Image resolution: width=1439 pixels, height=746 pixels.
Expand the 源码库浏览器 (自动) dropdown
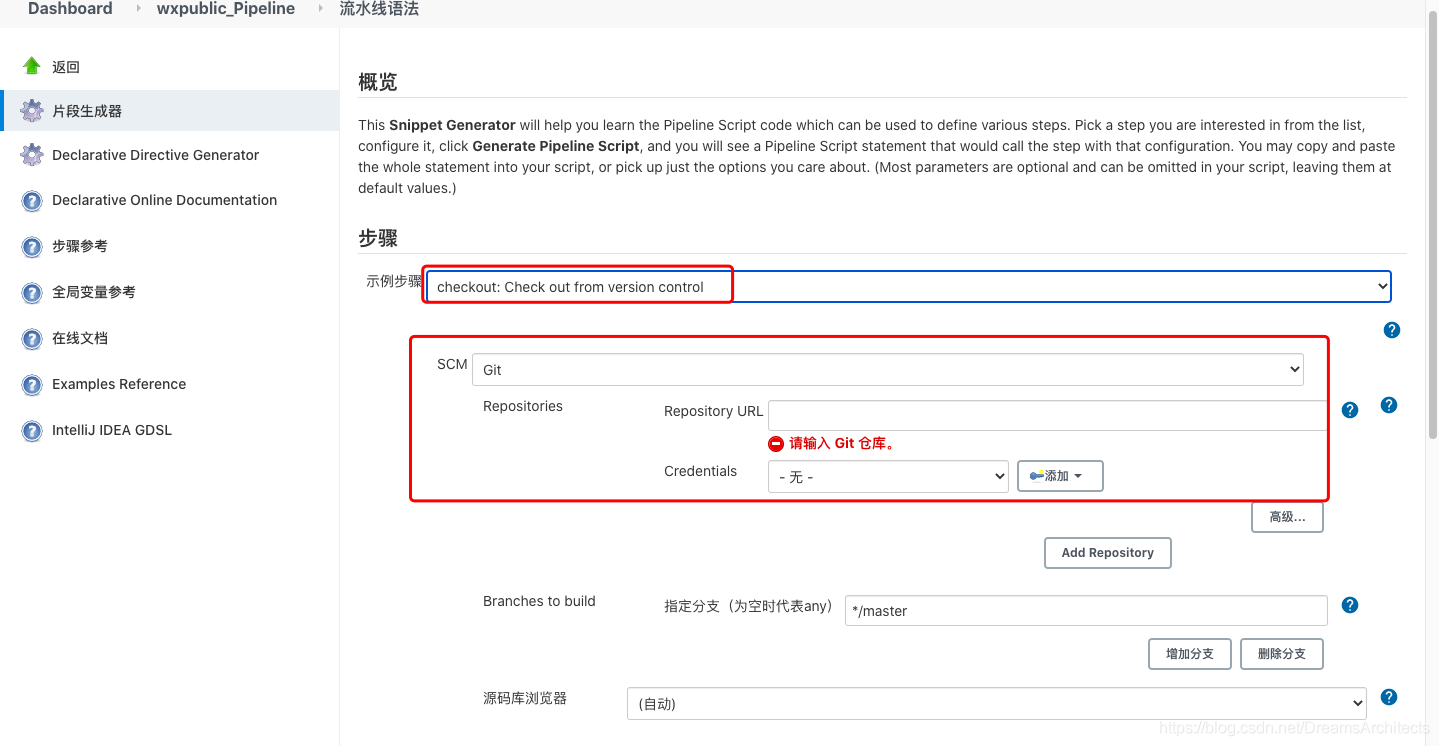pyautogui.click(x=996, y=703)
